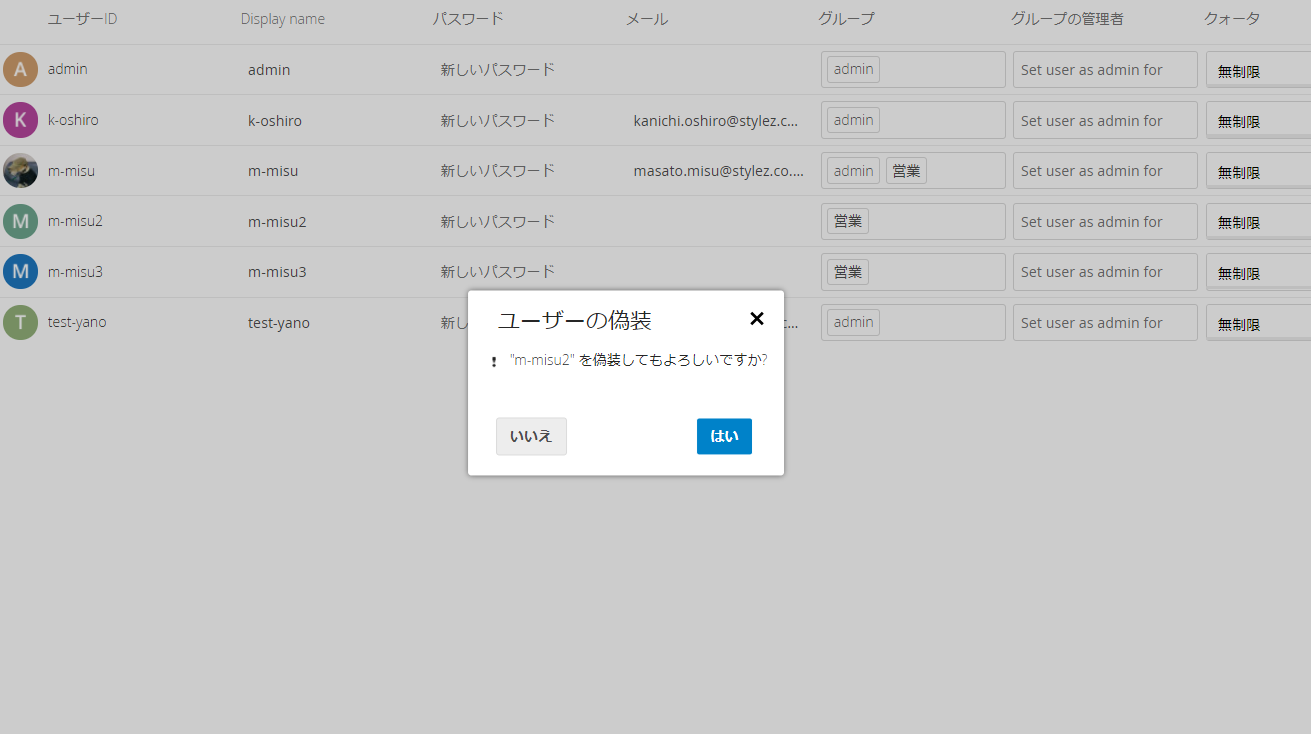Cancel impersonation with the いいえ button
Screen dimensions: 1311x734
coord(531,436)
